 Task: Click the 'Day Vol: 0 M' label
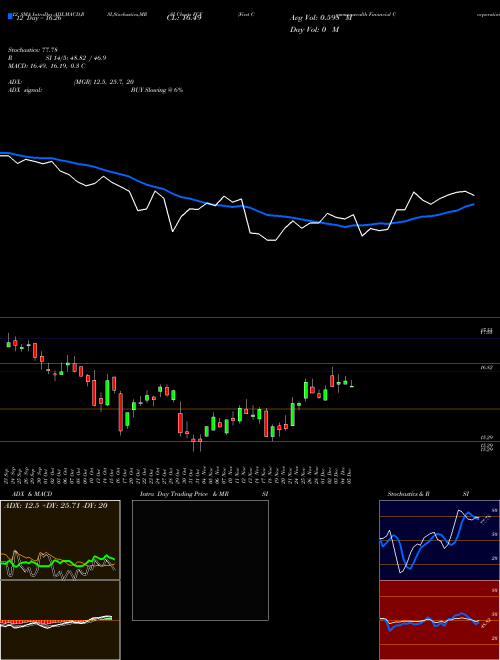pyautogui.click(x=314, y=29)
